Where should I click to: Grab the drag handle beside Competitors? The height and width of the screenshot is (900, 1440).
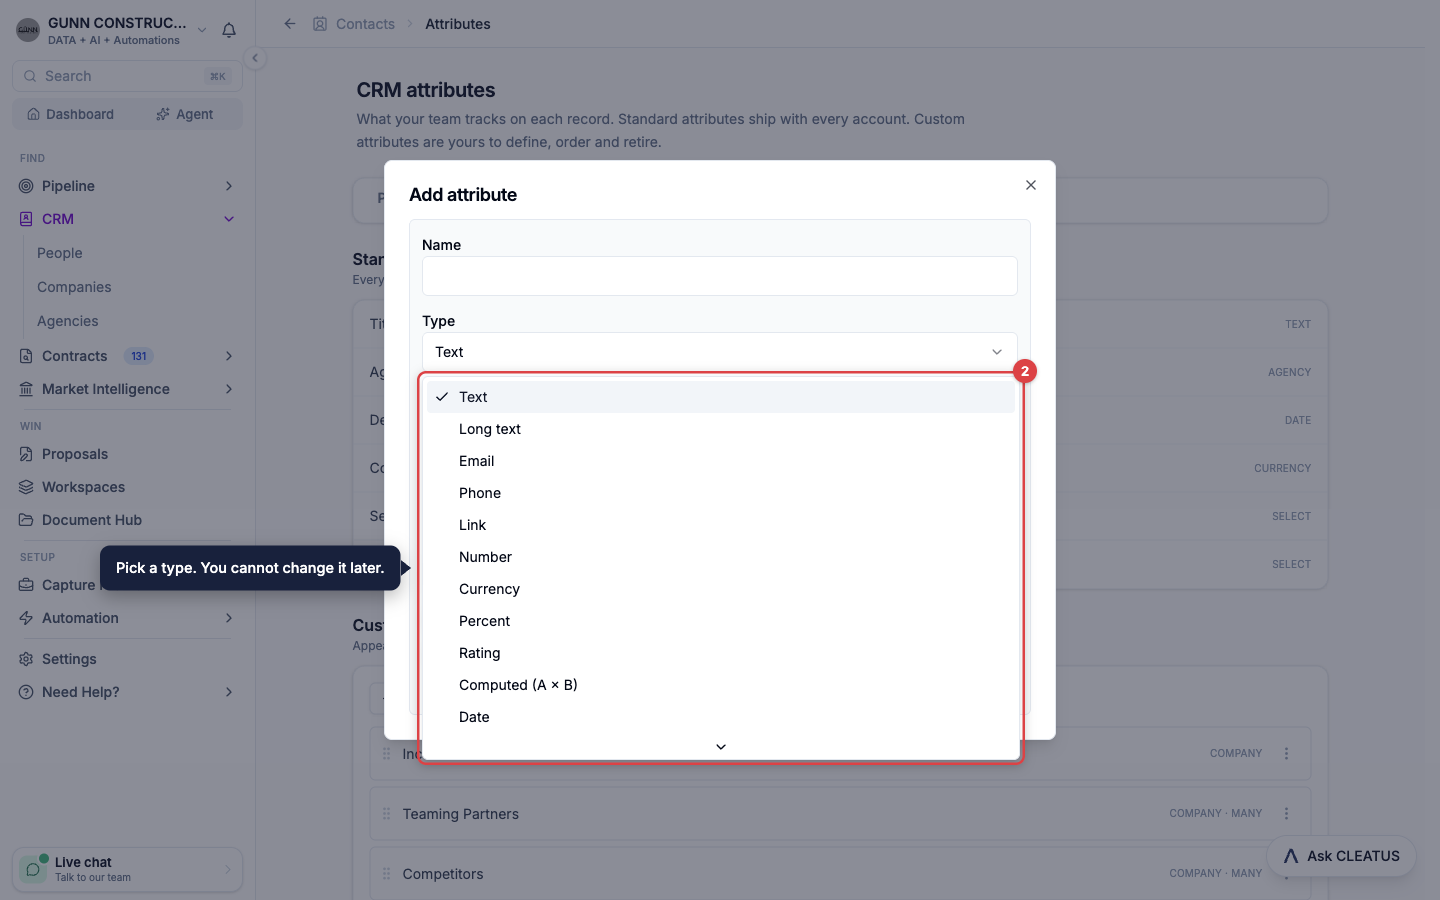click(386, 874)
